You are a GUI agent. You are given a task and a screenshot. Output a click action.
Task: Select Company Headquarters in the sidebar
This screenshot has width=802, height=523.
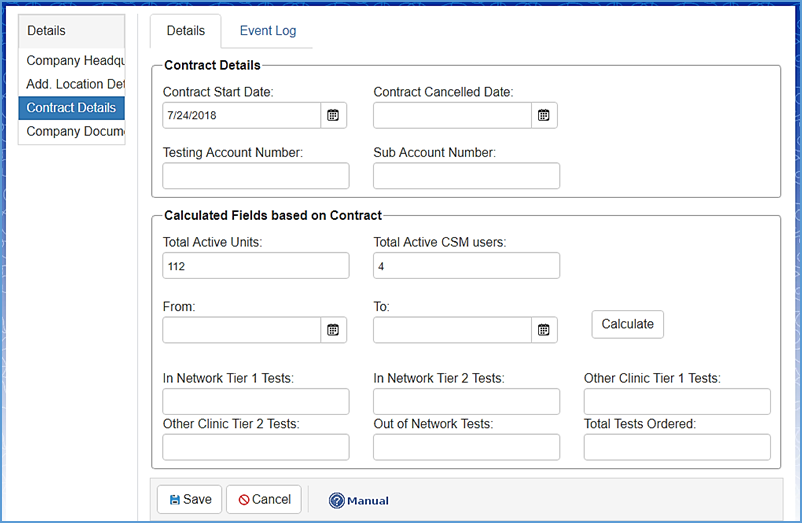click(x=74, y=61)
